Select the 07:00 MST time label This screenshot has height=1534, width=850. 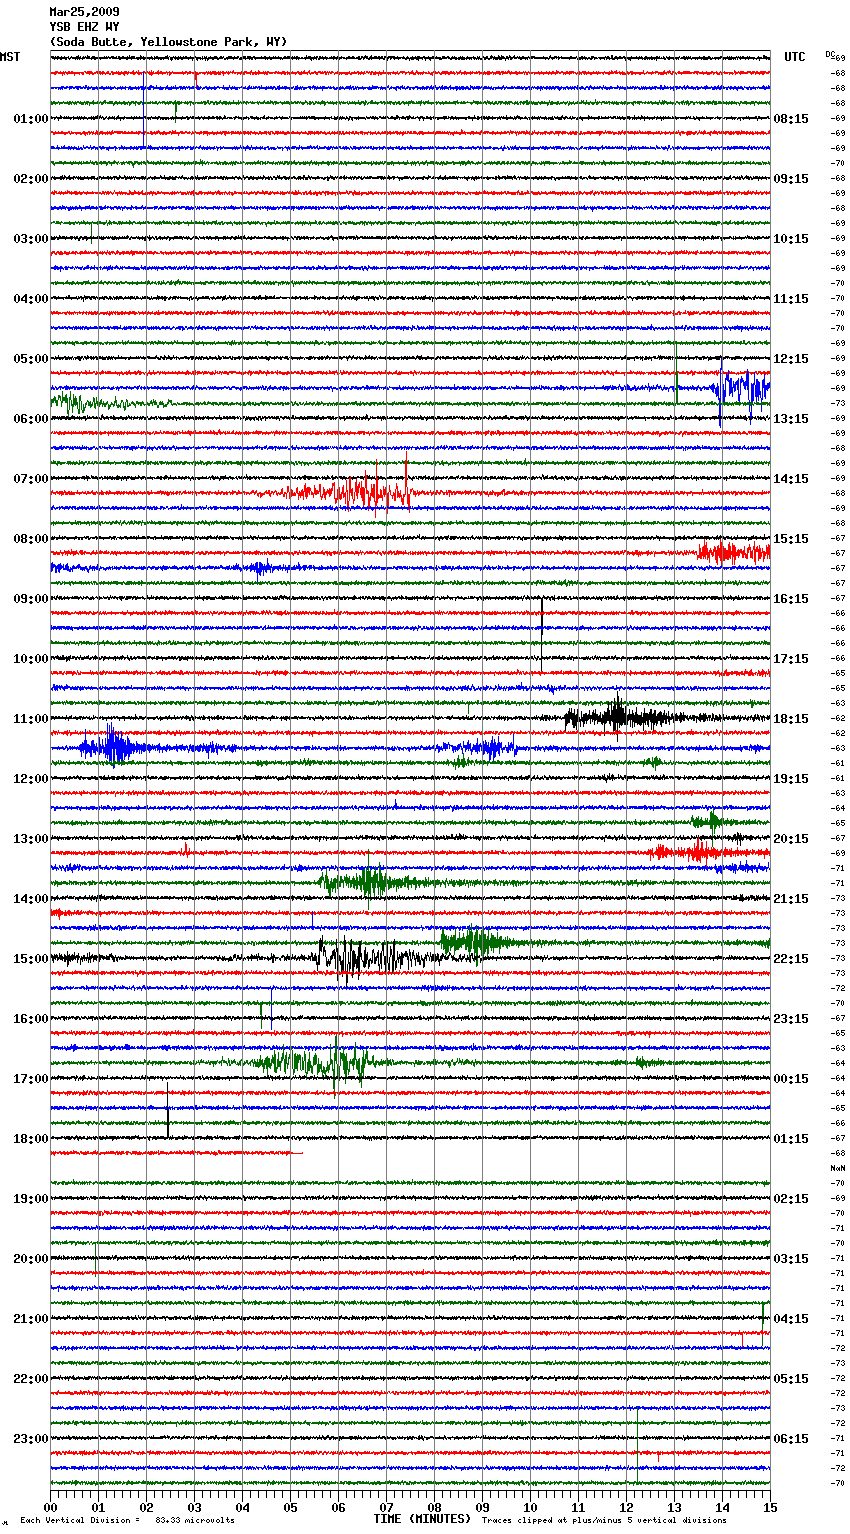(x=30, y=479)
